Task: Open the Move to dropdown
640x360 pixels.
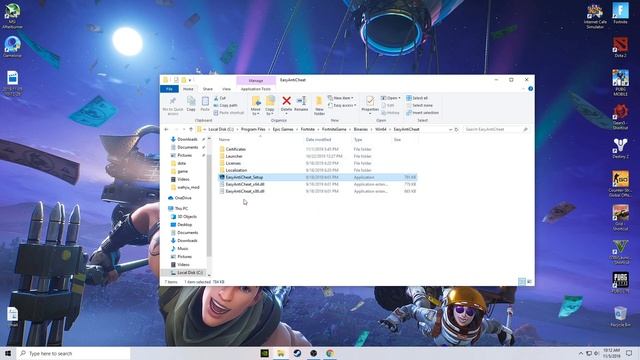Action: pyautogui.click(x=256, y=106)
